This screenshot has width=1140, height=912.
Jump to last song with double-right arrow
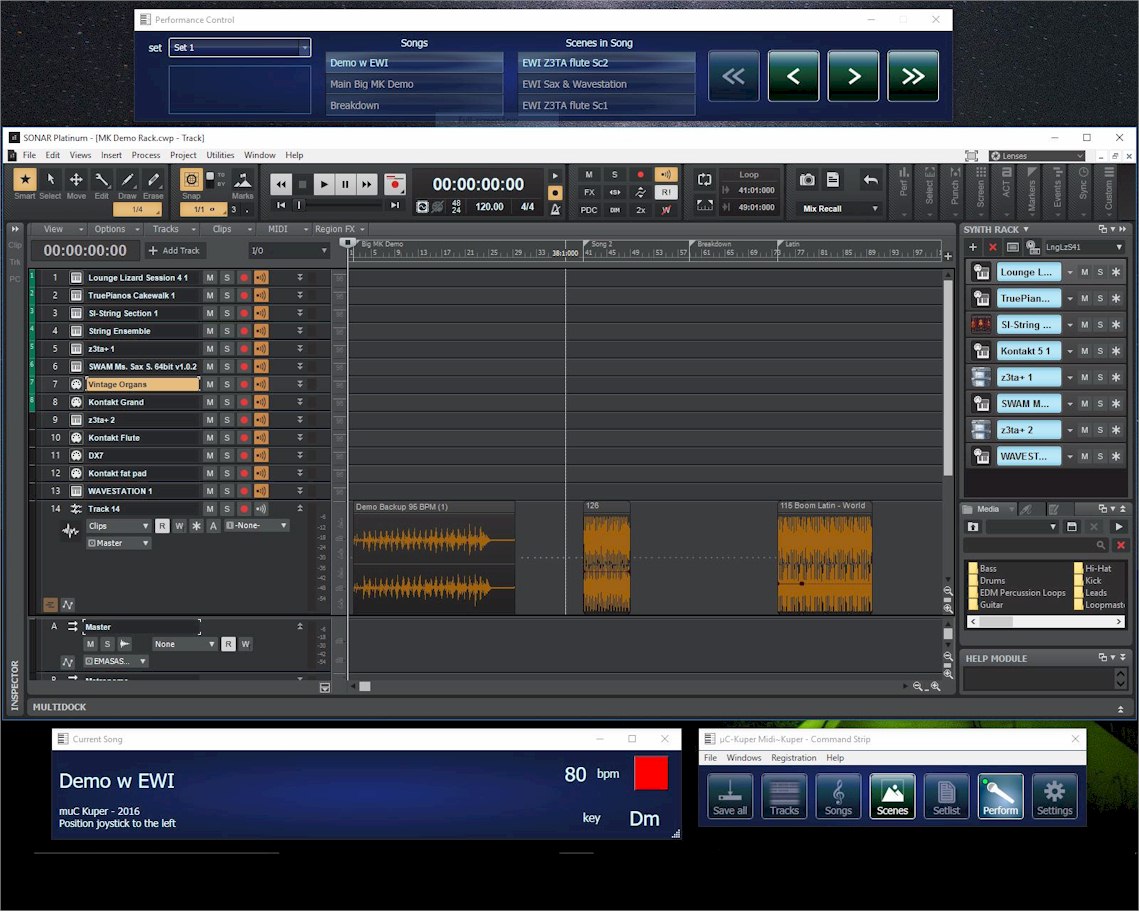(913, 76)
